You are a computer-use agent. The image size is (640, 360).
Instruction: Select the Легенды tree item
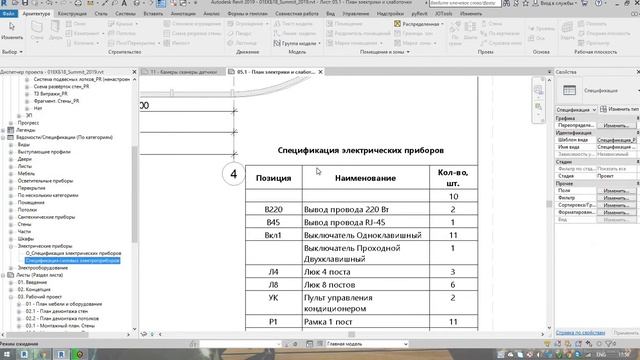point(25,130)
